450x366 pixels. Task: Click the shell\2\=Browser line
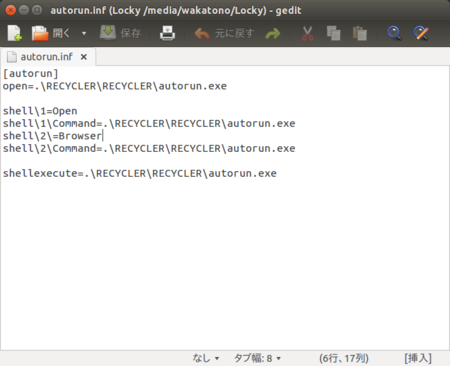52,136
